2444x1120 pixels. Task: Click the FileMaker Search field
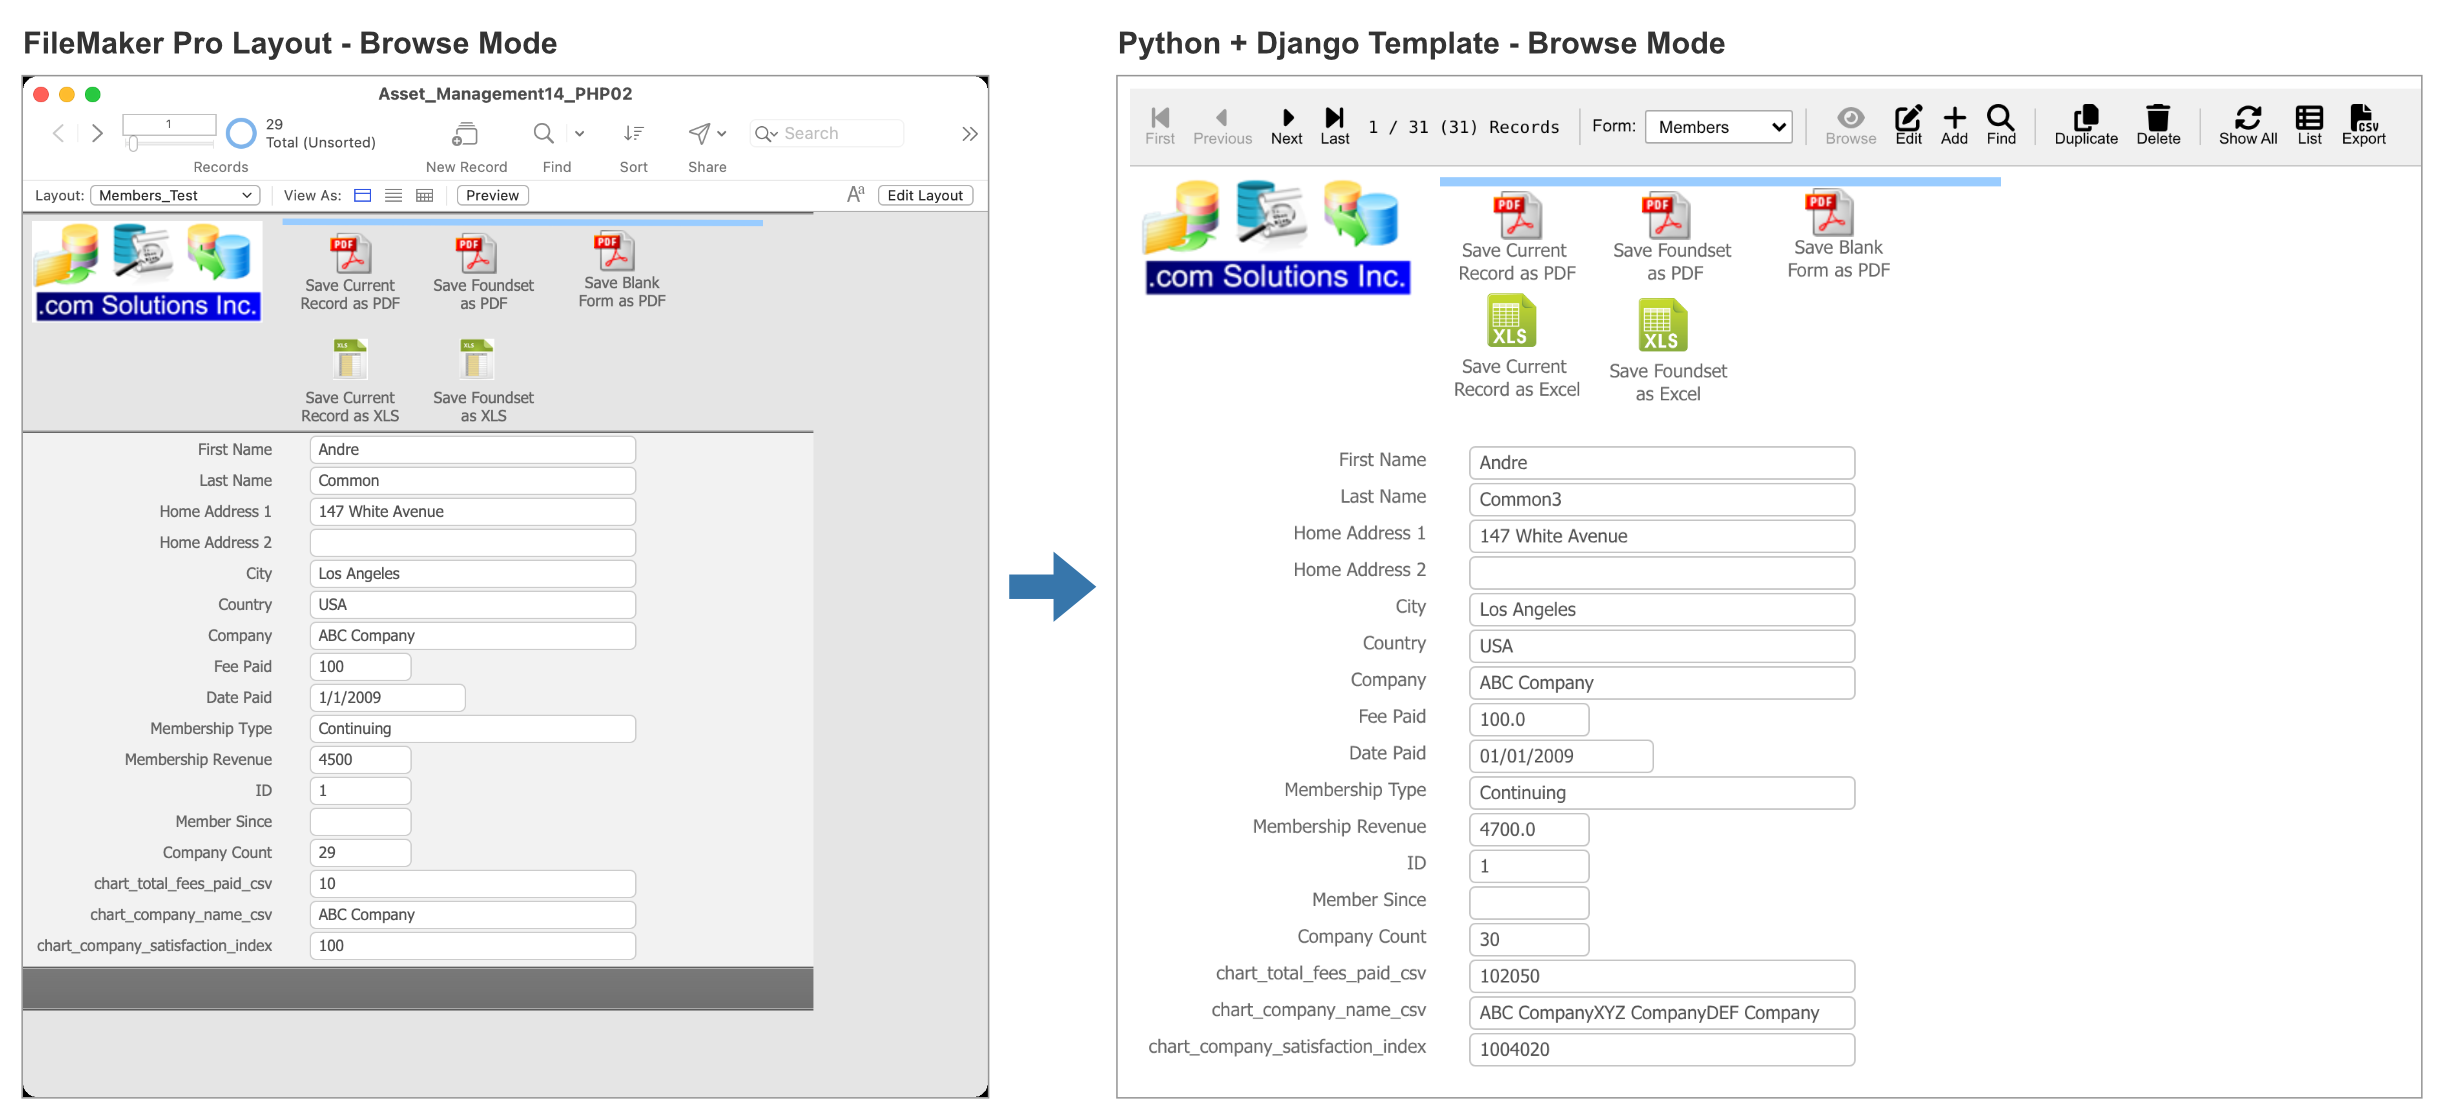tap(828, 133)
